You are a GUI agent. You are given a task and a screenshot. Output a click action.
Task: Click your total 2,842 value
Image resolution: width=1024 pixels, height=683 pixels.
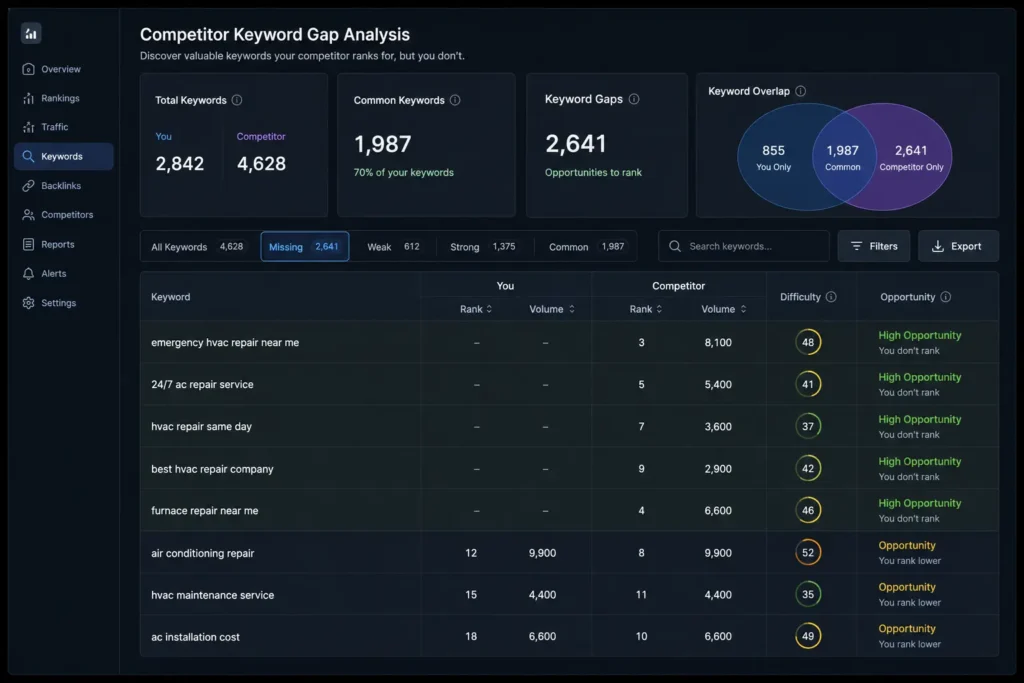(180, 163)
